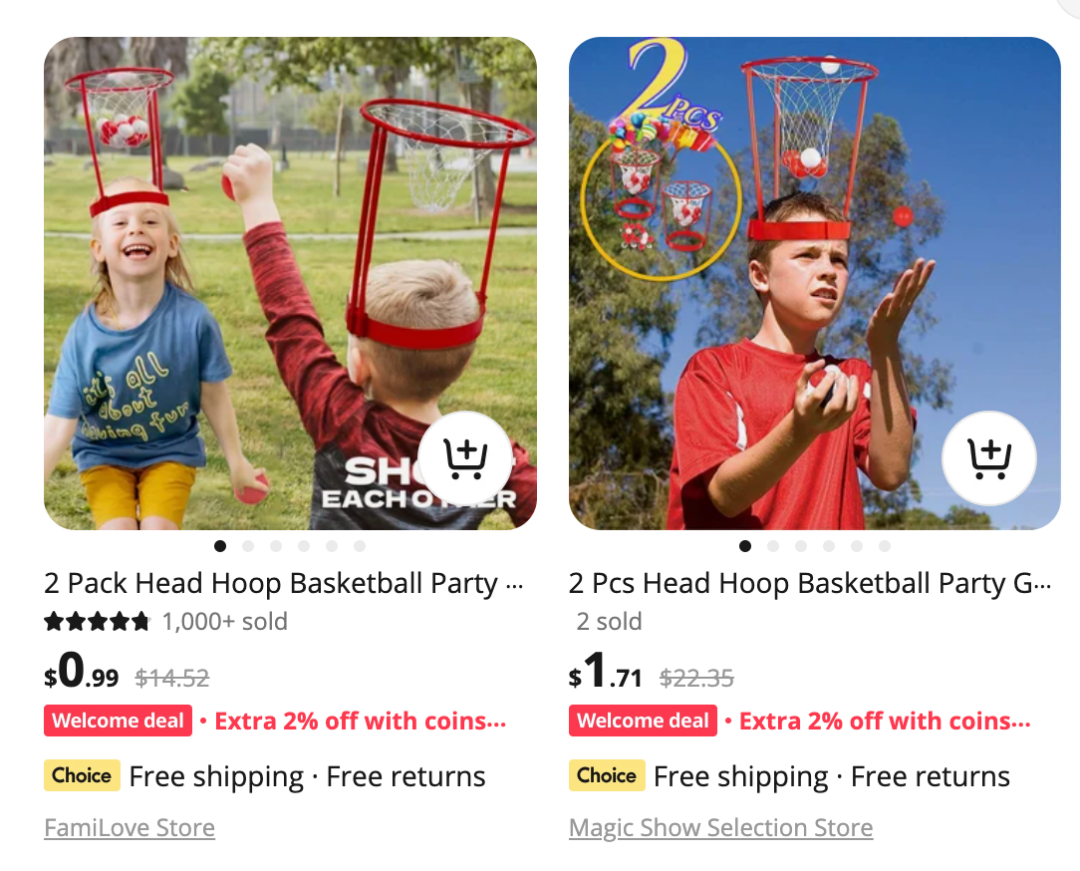Select second carousel dot on right product
This screenshot has height=871, width=1080.
tap(773, 546)
